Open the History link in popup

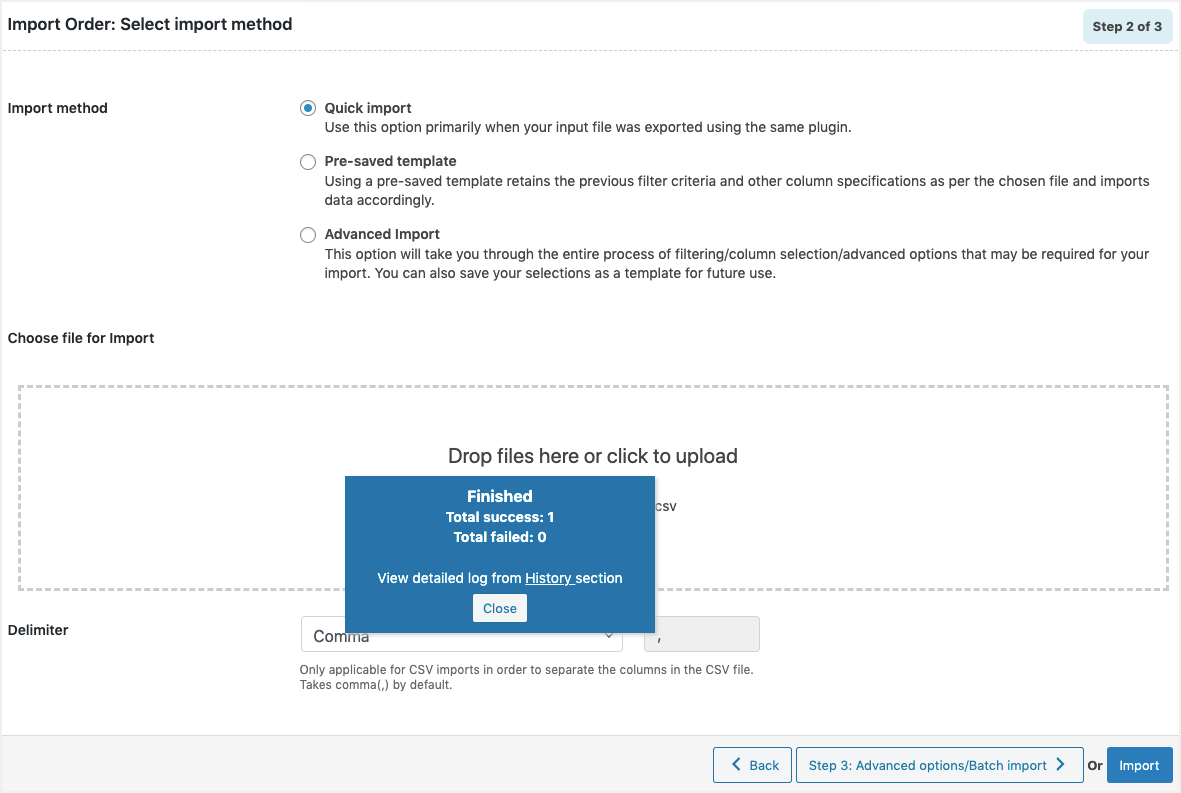point(548,578)
